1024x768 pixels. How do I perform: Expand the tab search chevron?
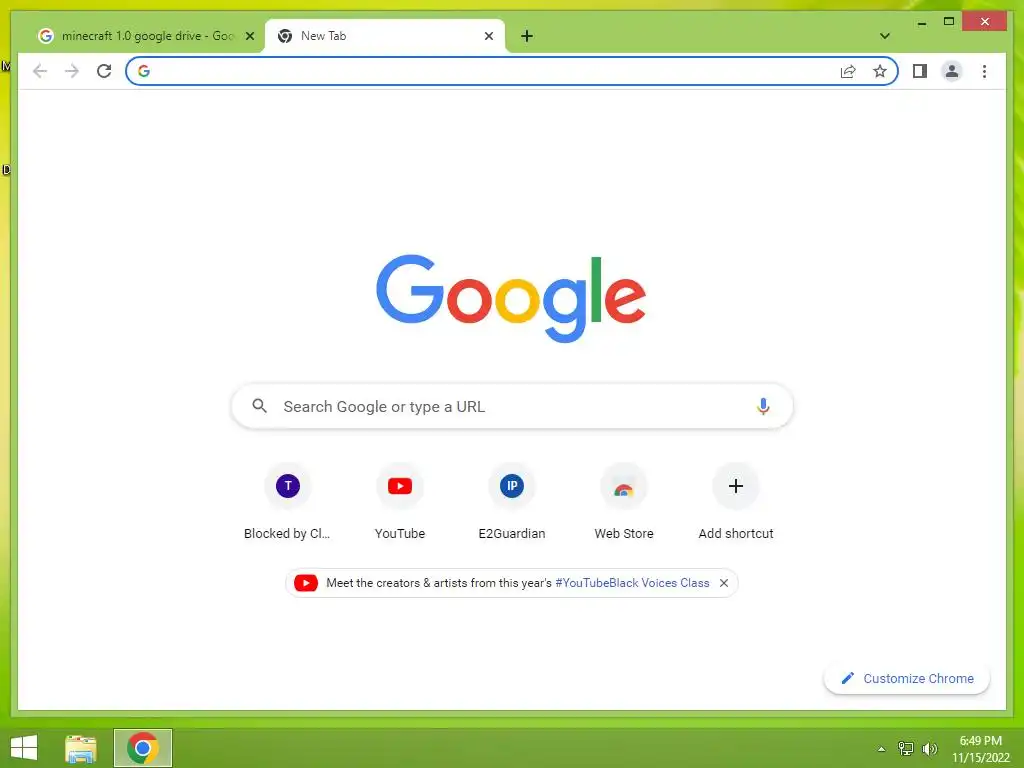point(884,36)
